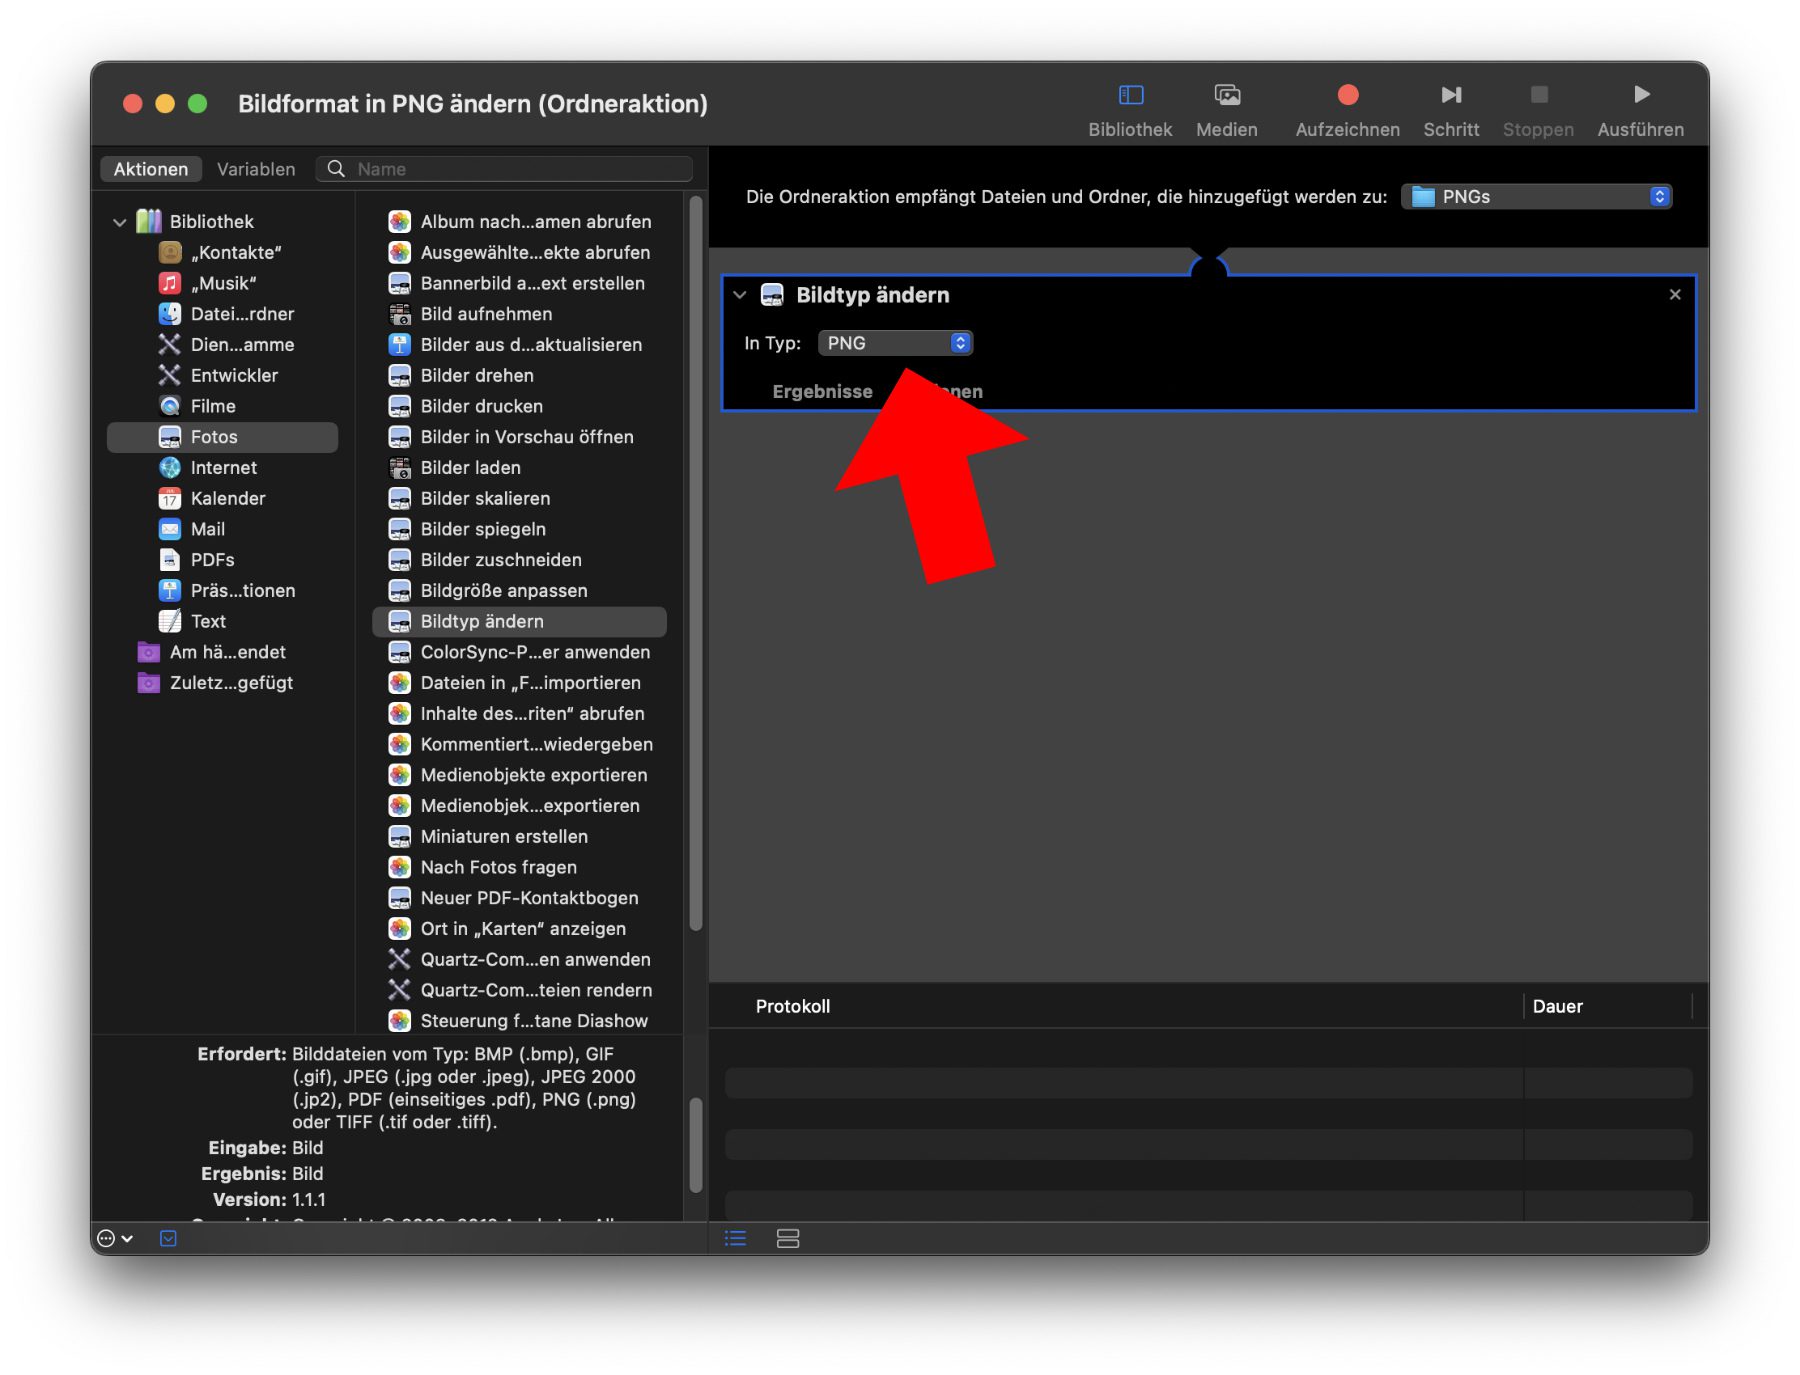Collapse the Bildtyp ändern action
This screenshot has width=1800, height=1375.
[x=740, y=295]
